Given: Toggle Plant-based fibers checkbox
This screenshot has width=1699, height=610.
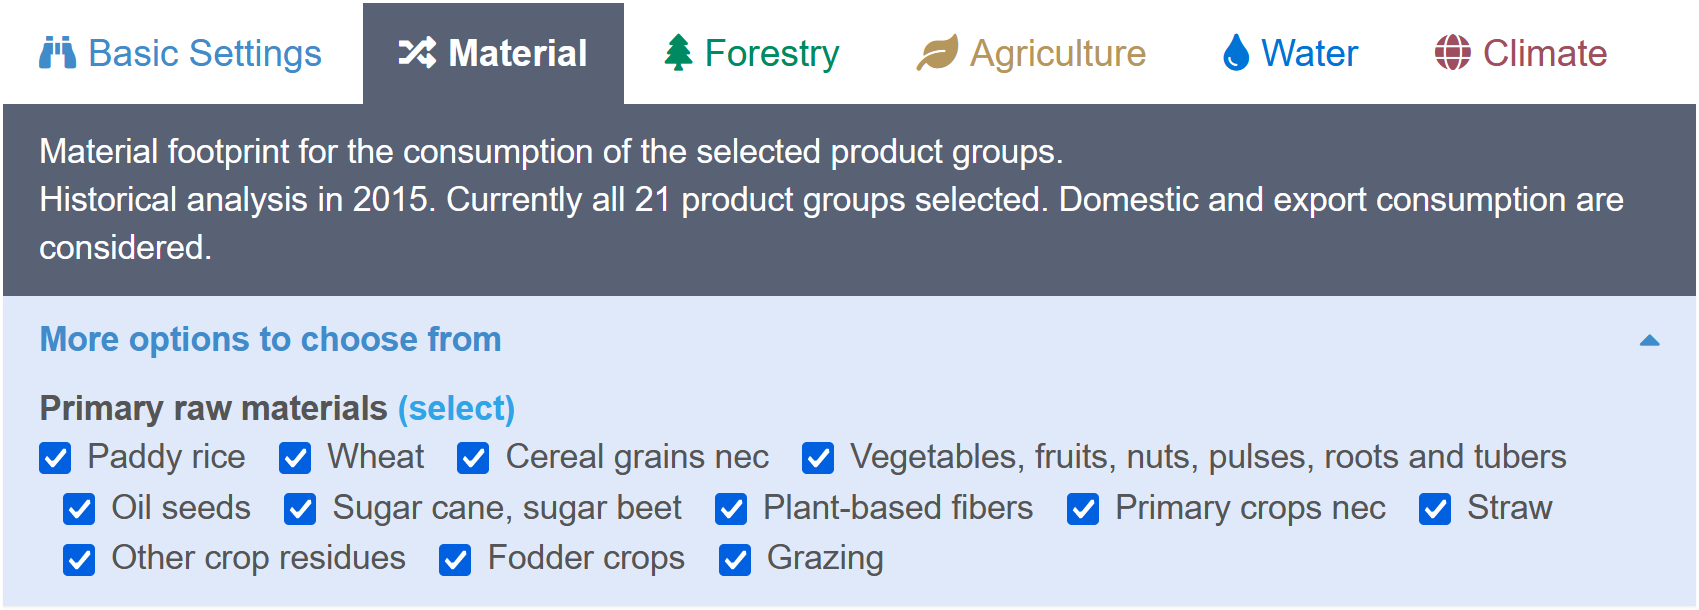Looking at the screenshot, I should [731, 509].
